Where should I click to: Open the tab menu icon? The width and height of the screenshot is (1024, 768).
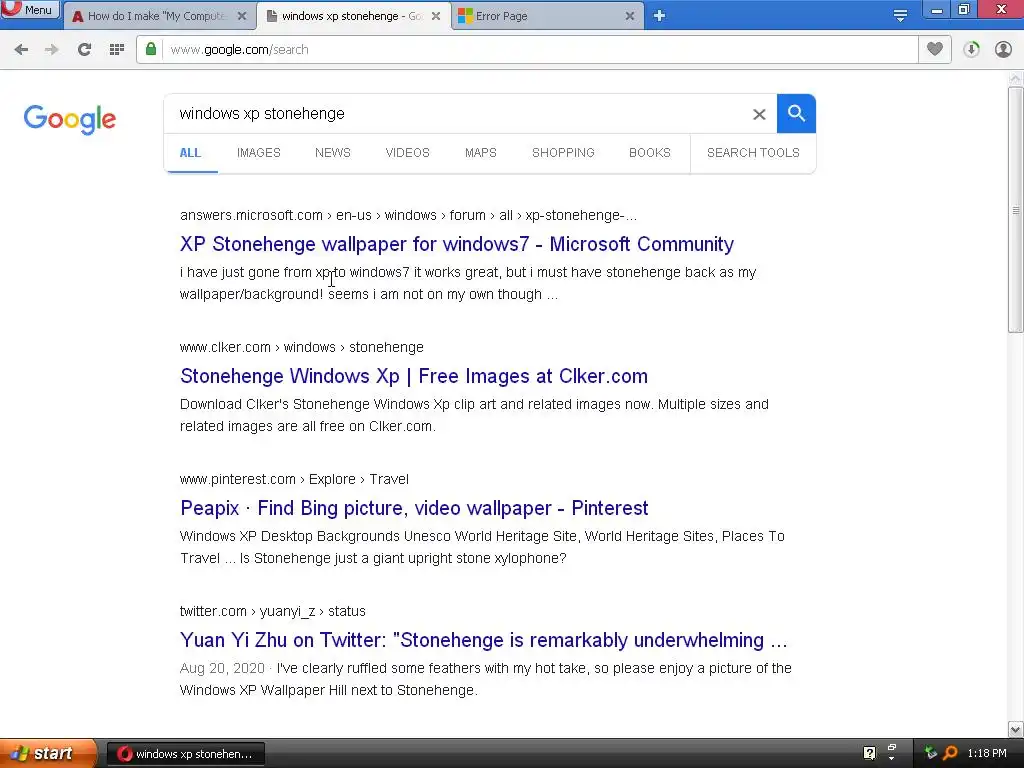click(901, 16)
